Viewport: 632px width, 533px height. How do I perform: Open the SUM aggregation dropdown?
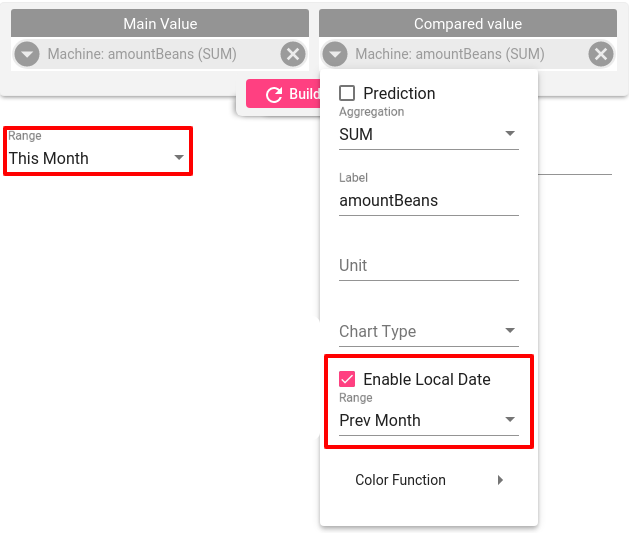(428, 134)
